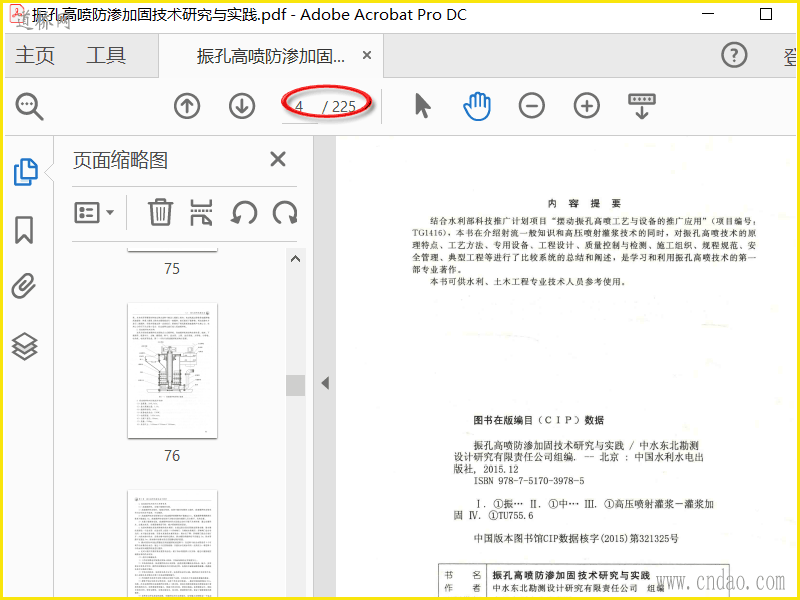
Task: Click the 内容提要 heading in document
Action: tap(584, 204)
